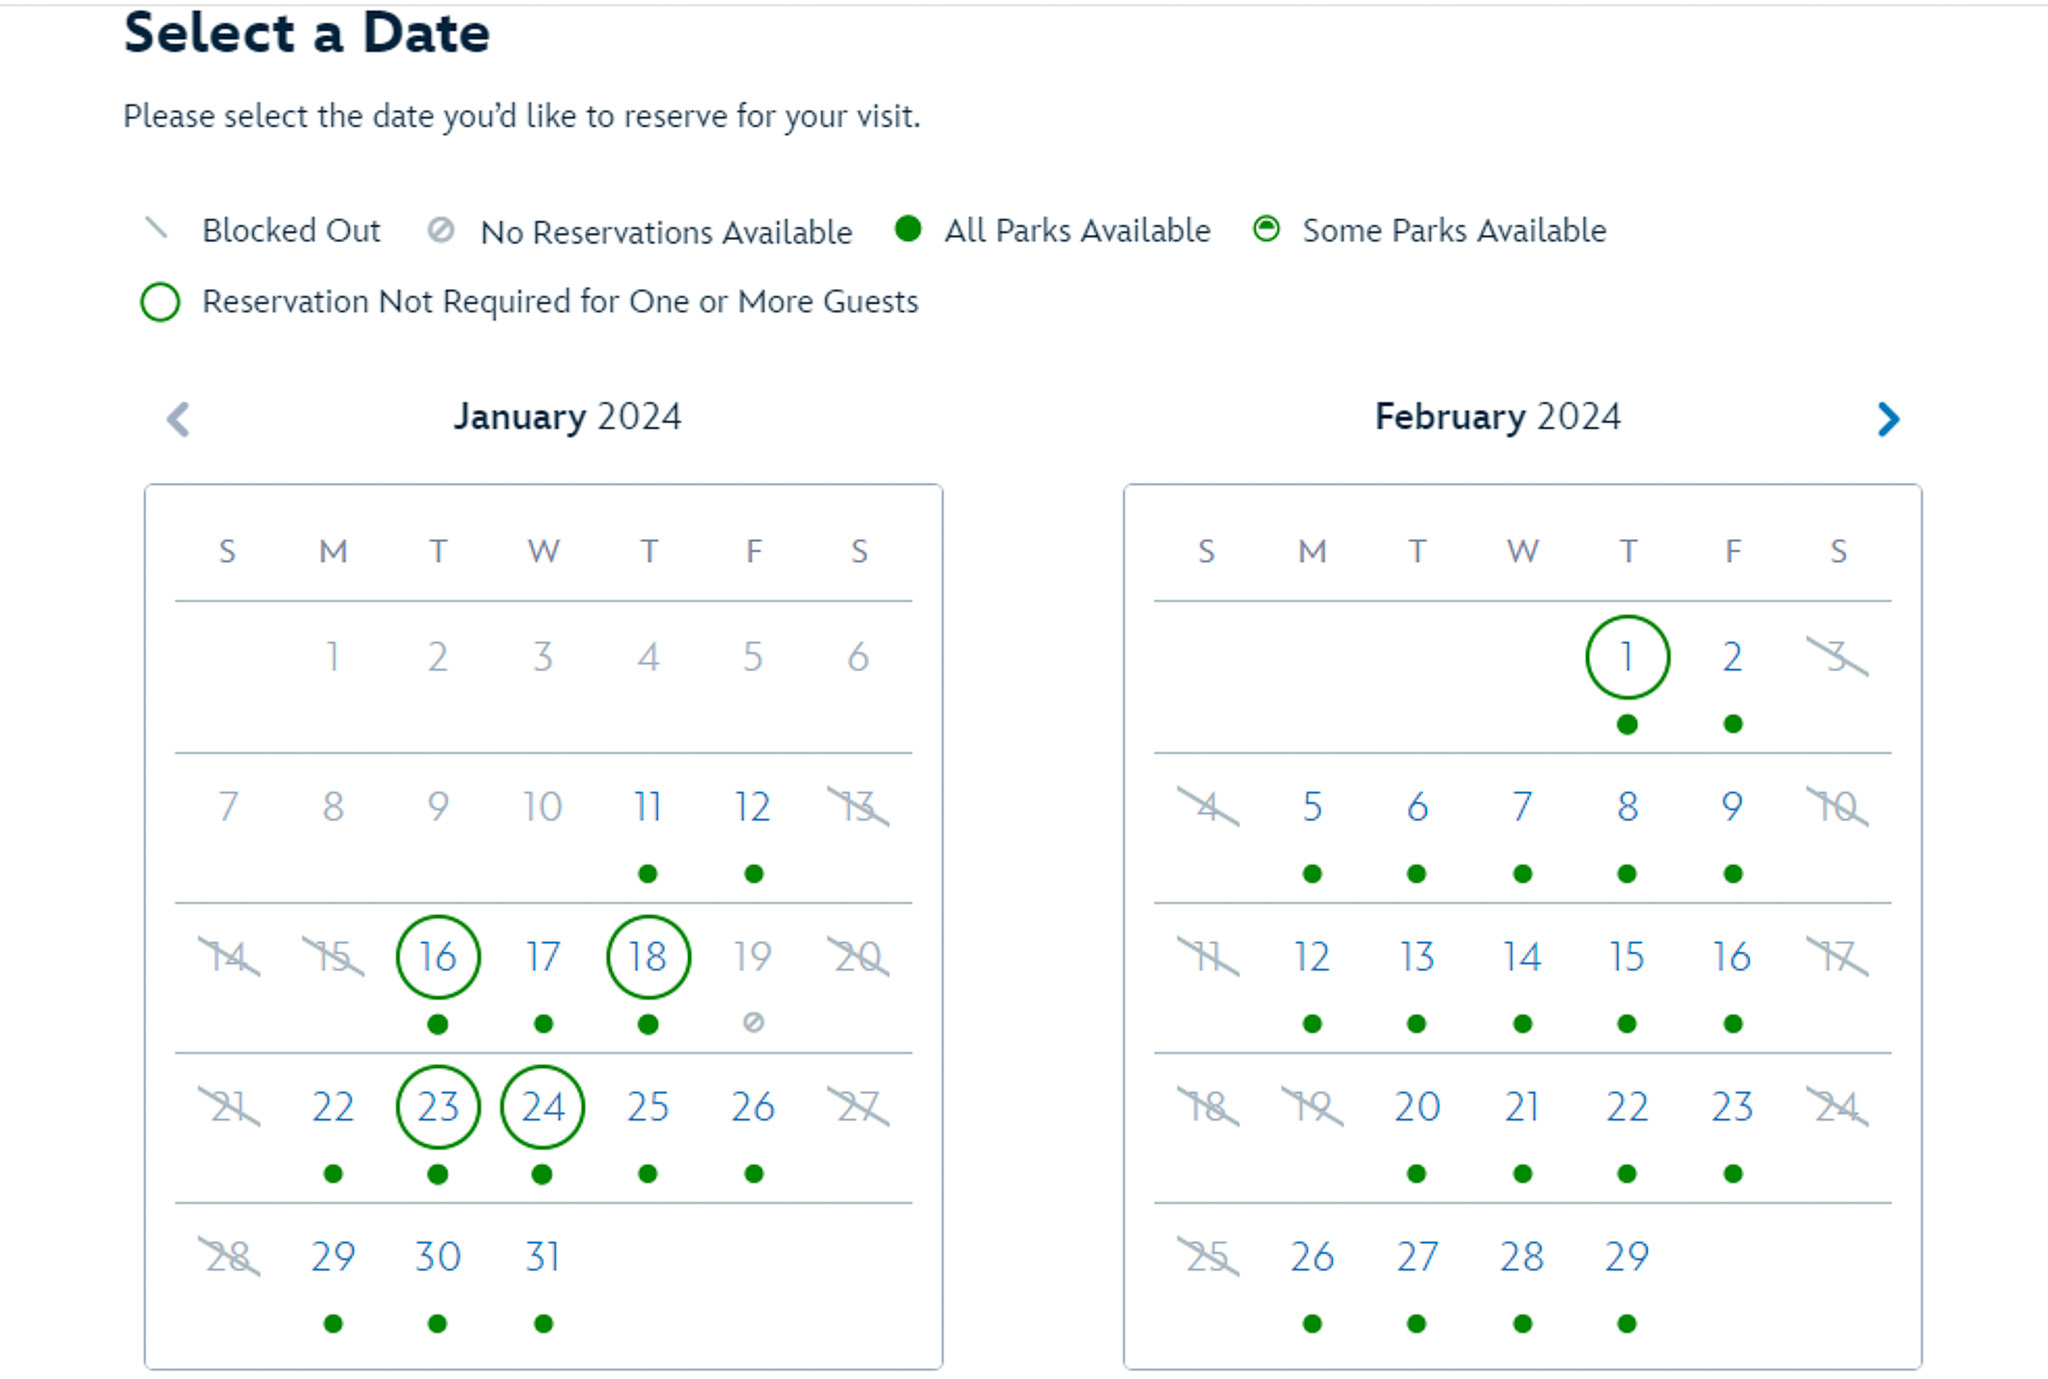Go to next month using right chevron

coord(1887,419)
